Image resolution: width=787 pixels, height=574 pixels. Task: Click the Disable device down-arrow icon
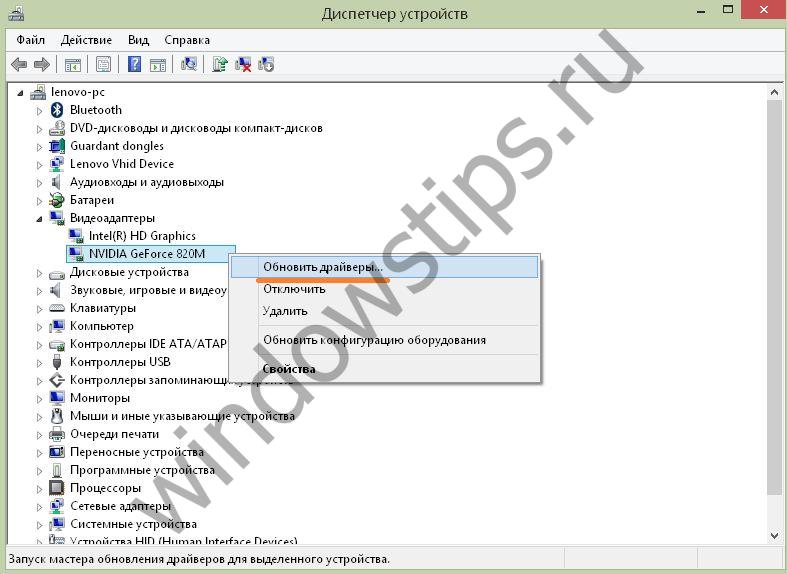point(266,64)
